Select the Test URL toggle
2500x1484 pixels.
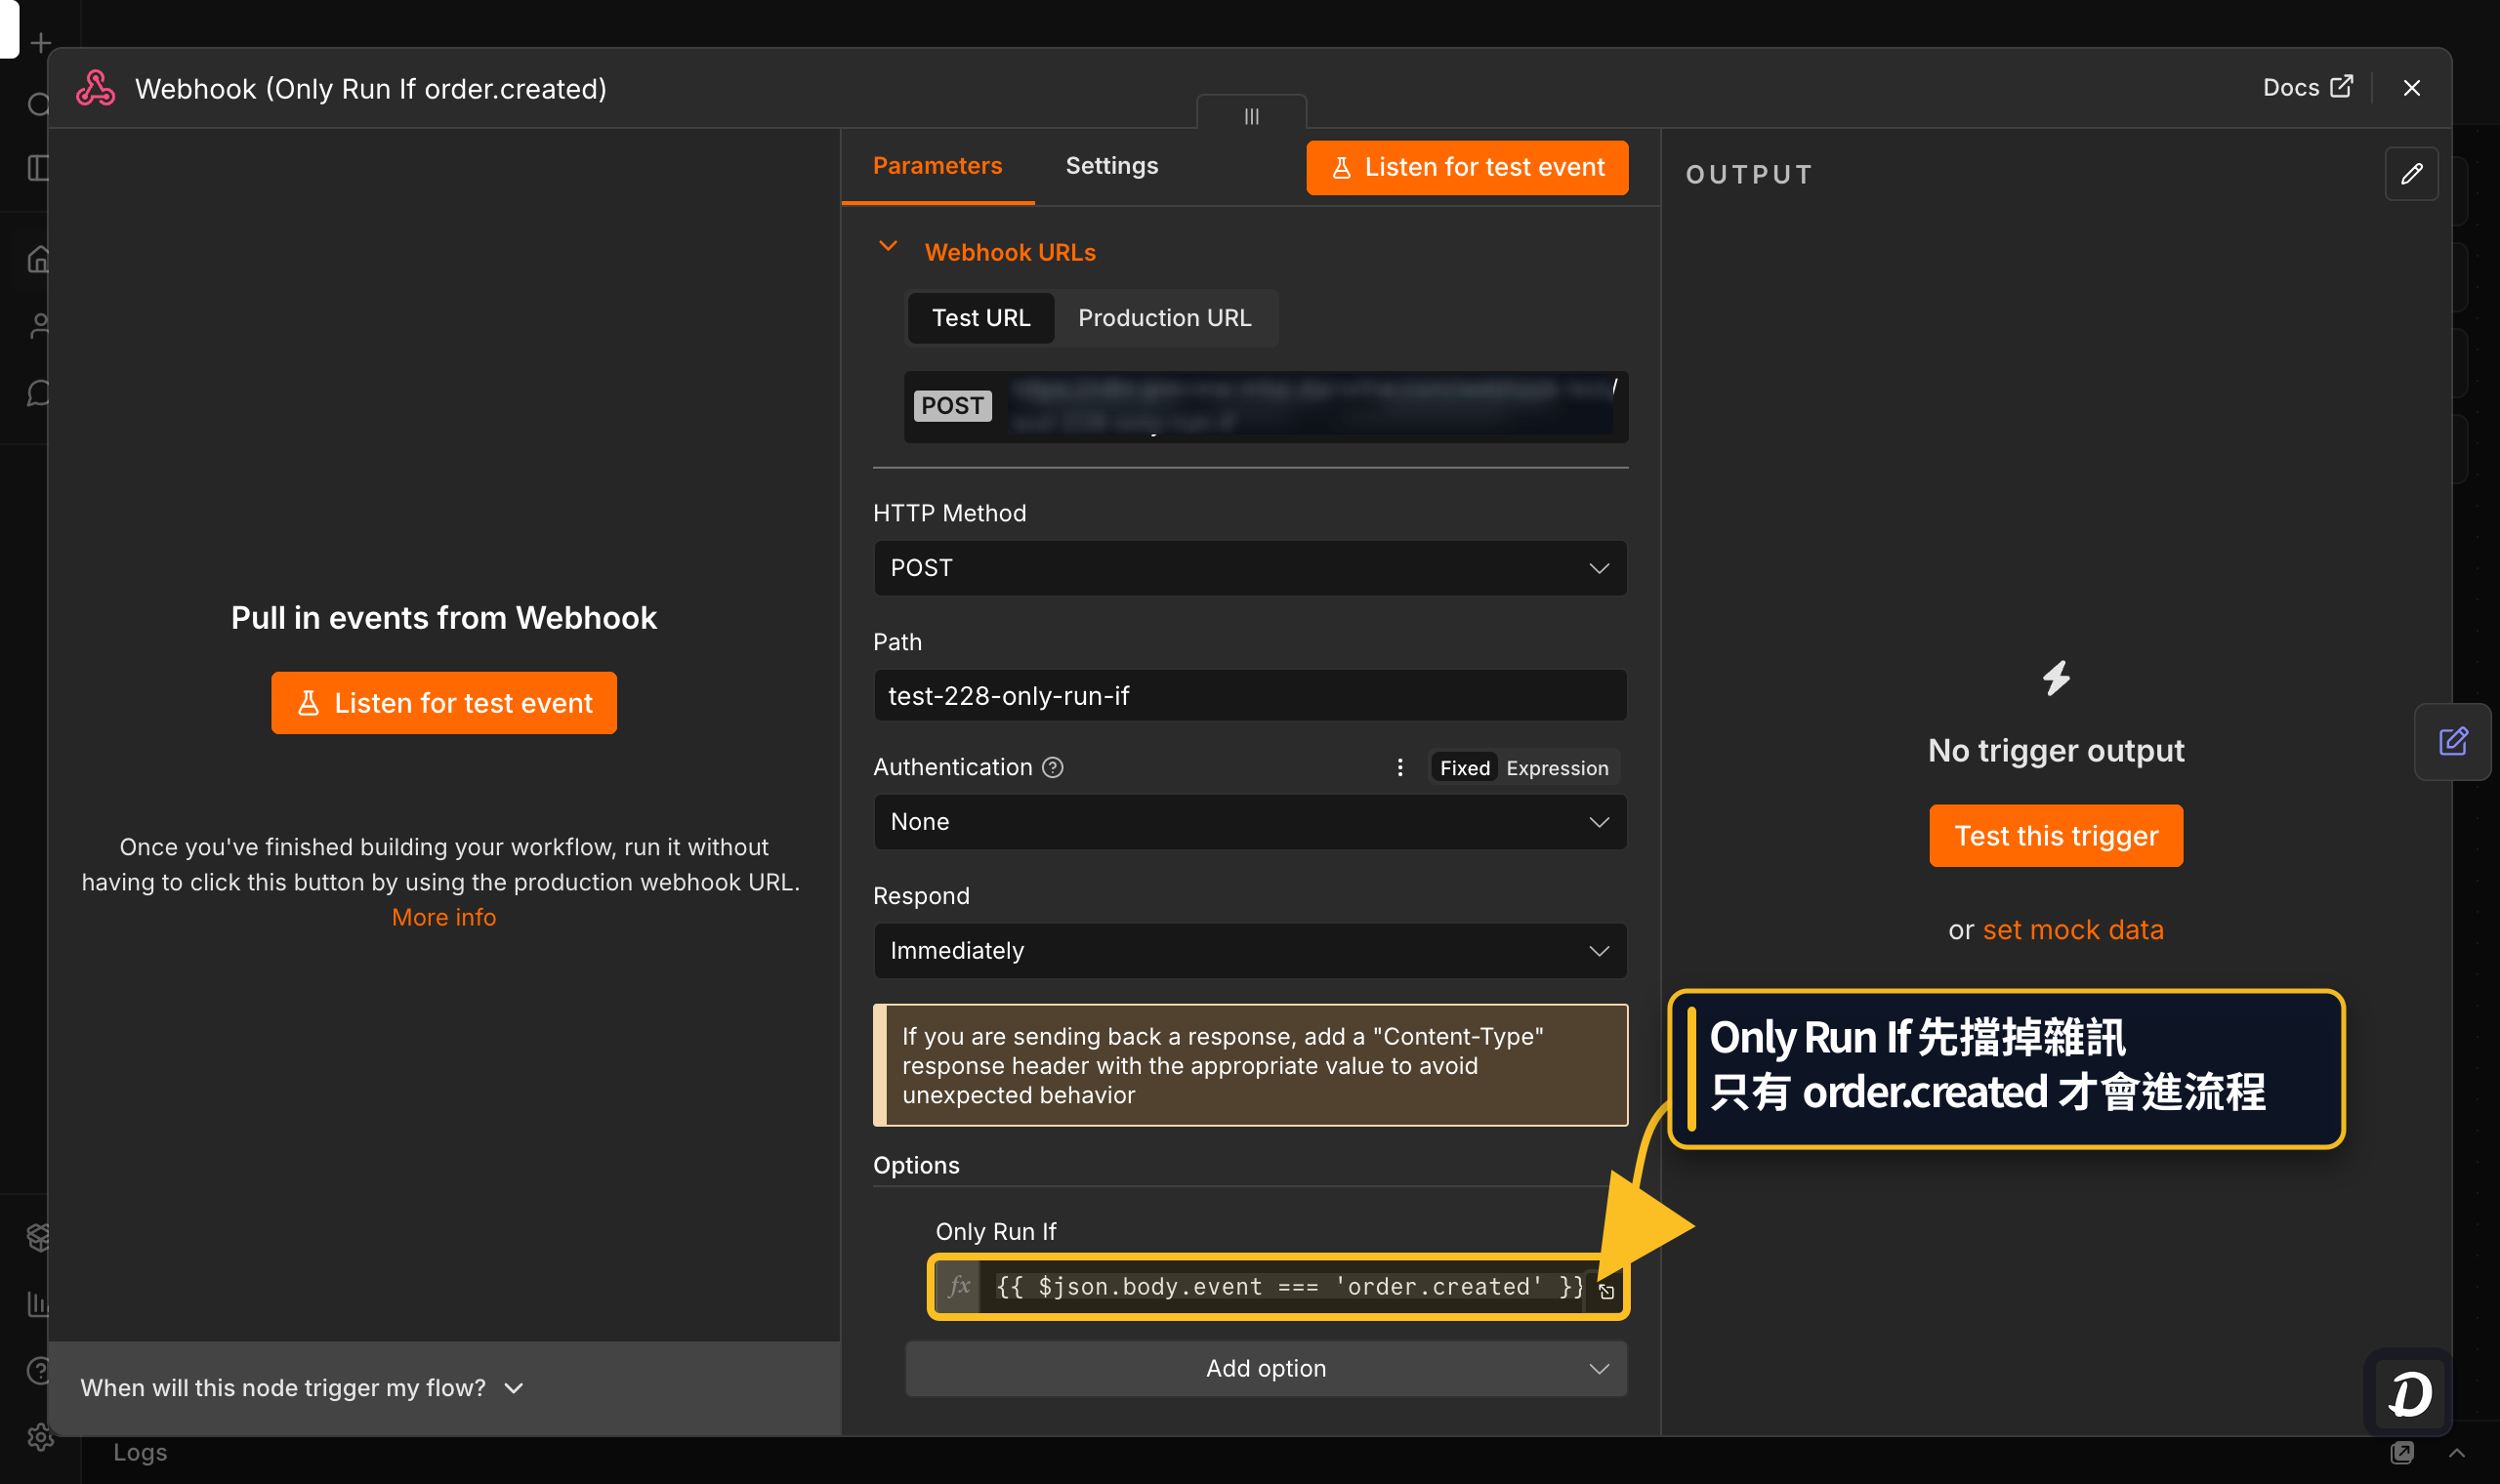[x=980, y=317]
